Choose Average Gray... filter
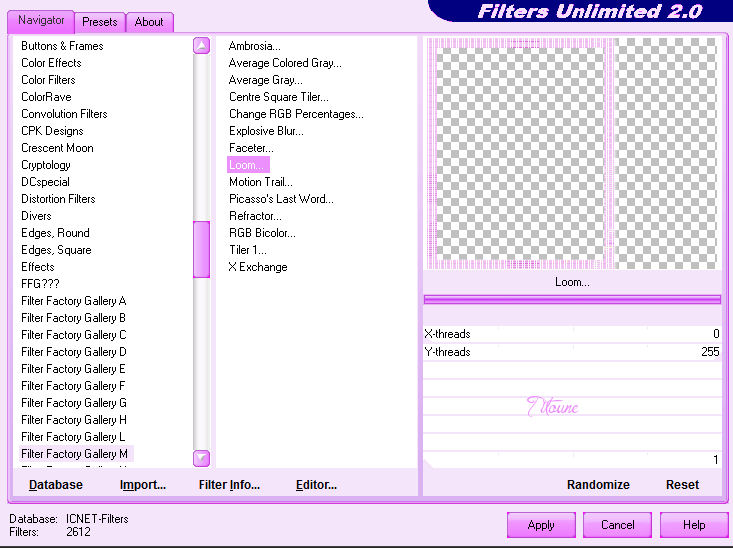 click(x=266, y=80)
